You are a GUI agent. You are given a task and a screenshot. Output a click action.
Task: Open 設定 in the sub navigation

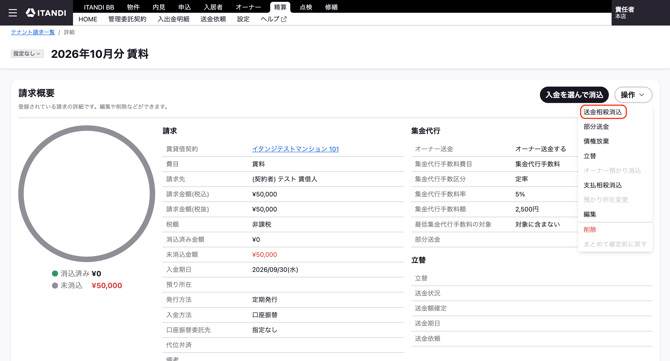click(x=243, y=19)
